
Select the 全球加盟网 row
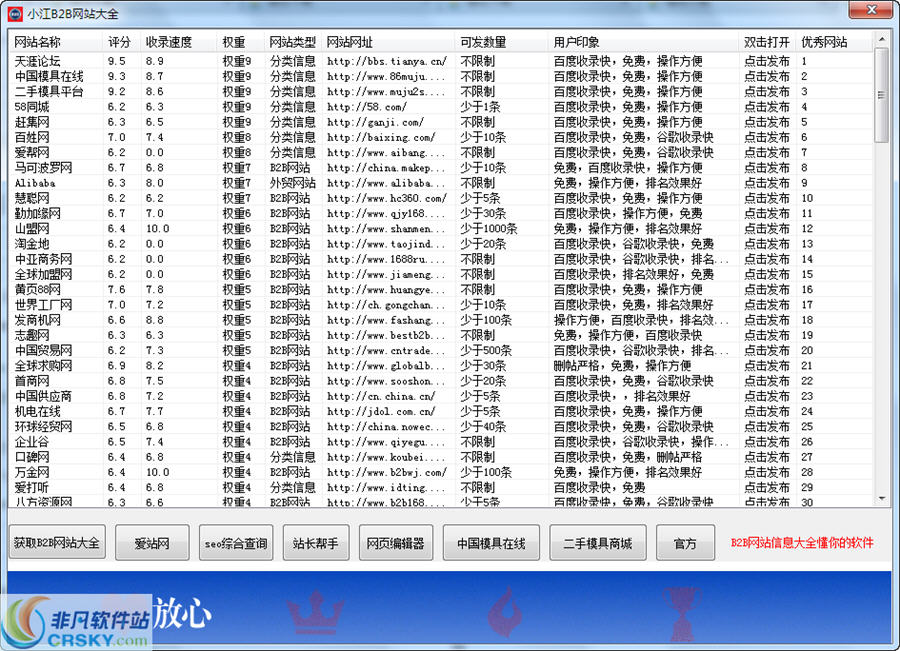441,274
